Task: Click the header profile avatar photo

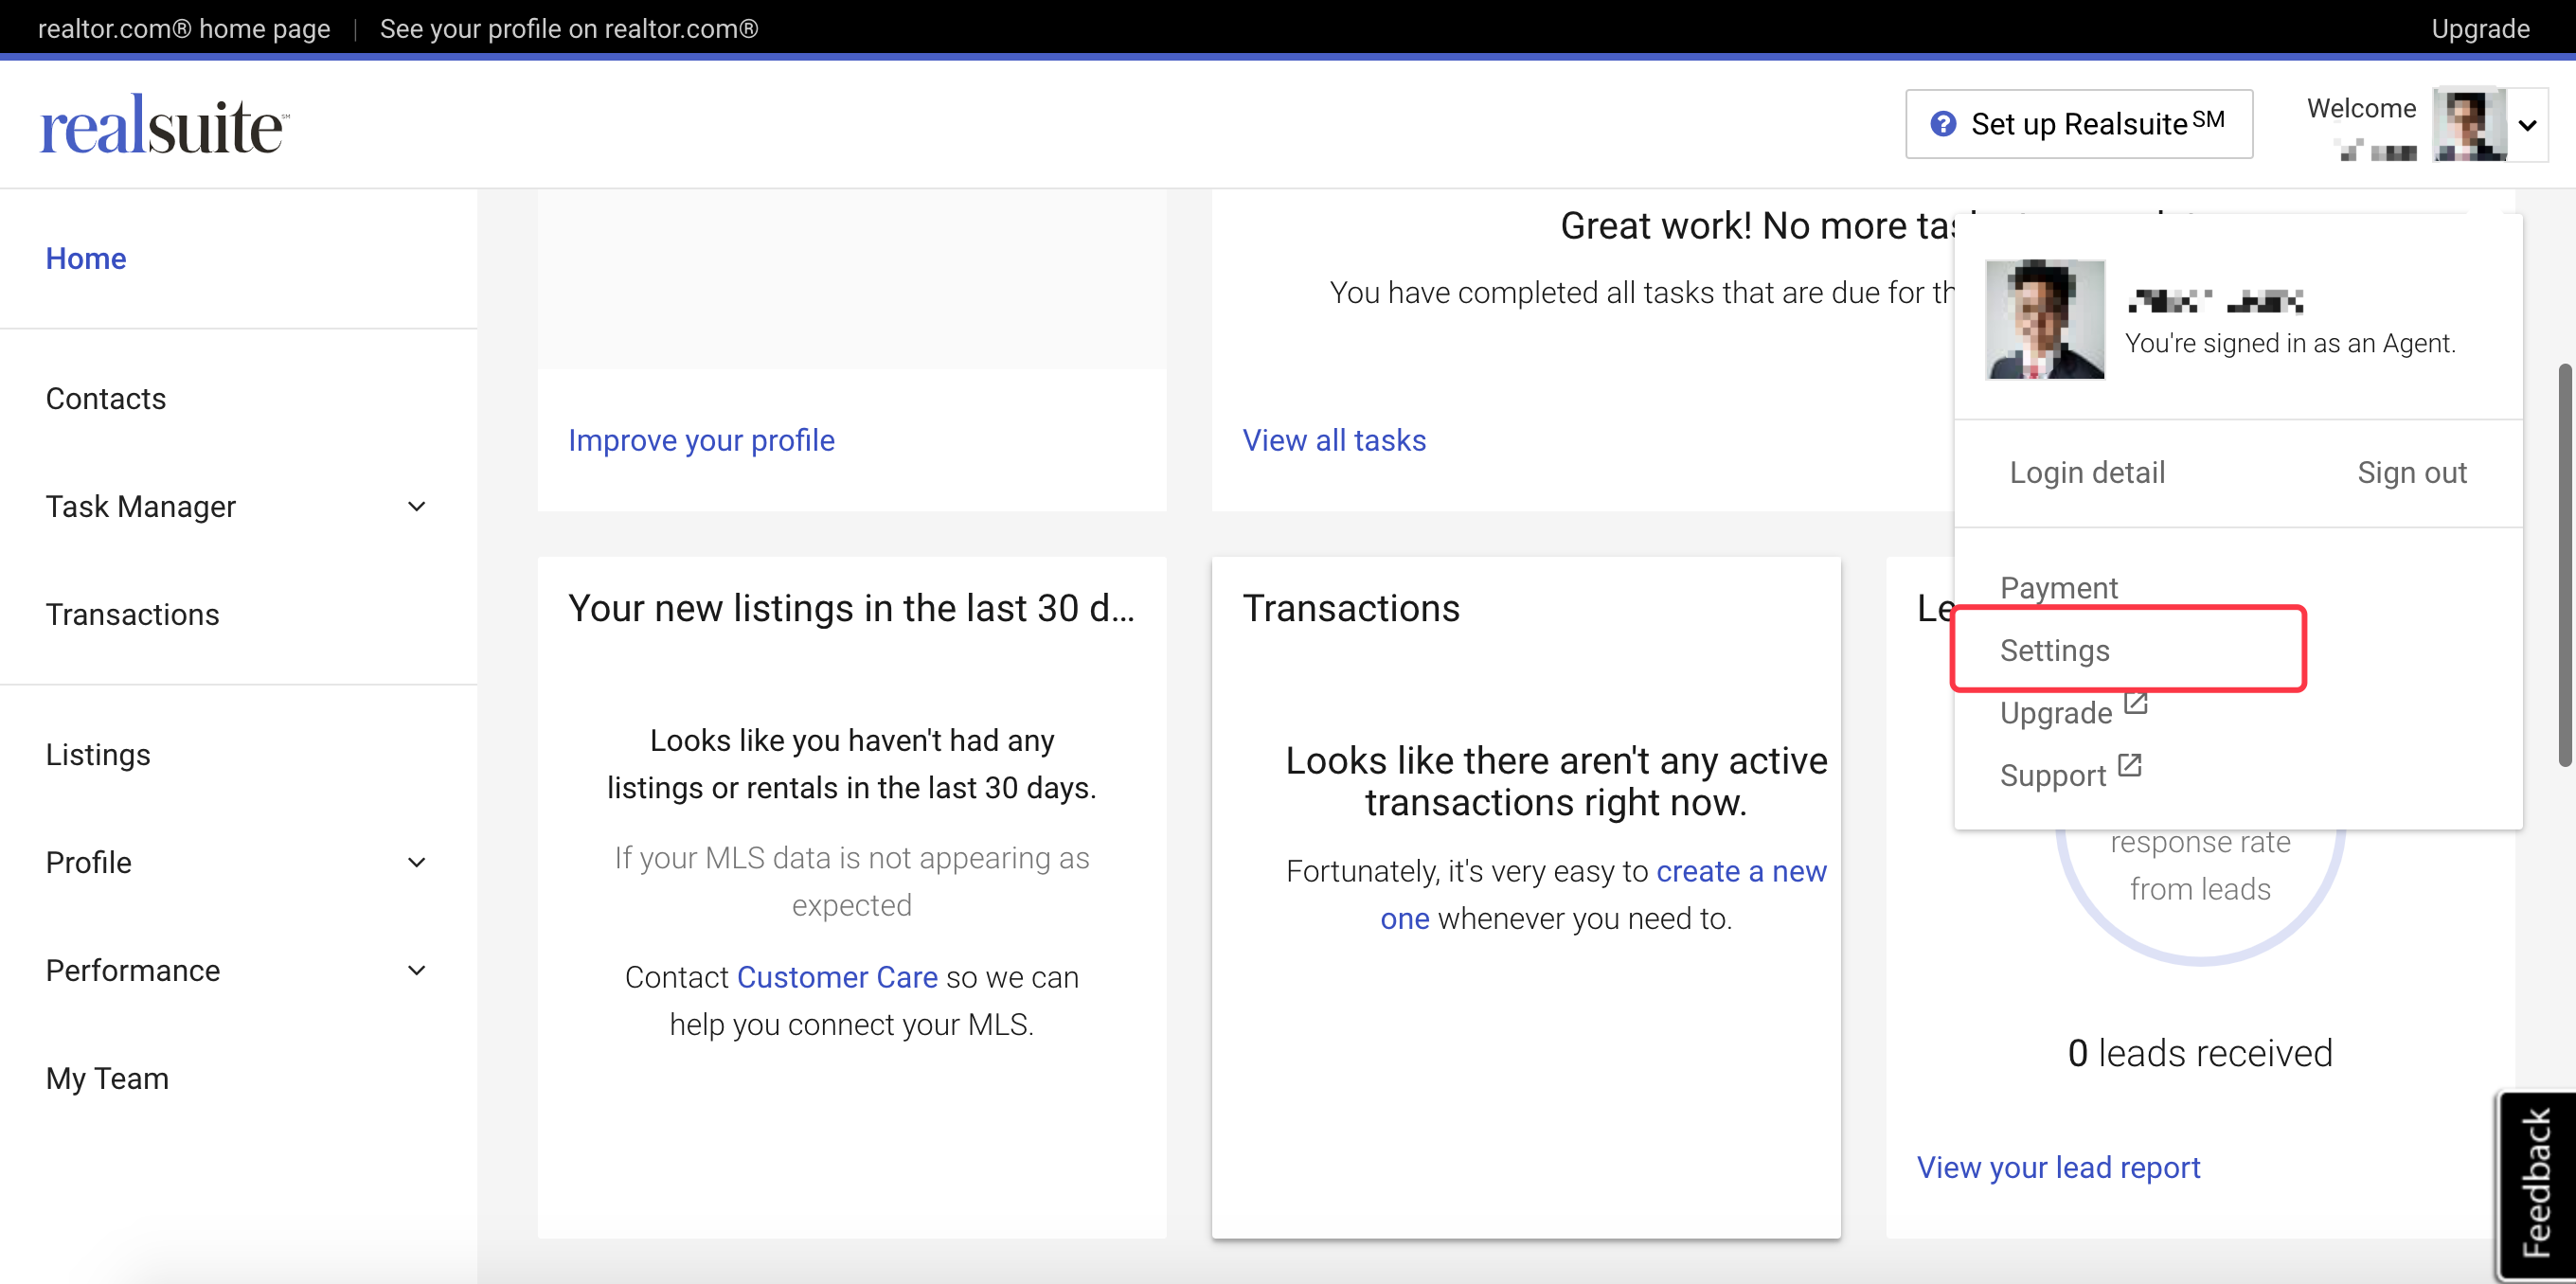Action: click(x=2469, y=124)
